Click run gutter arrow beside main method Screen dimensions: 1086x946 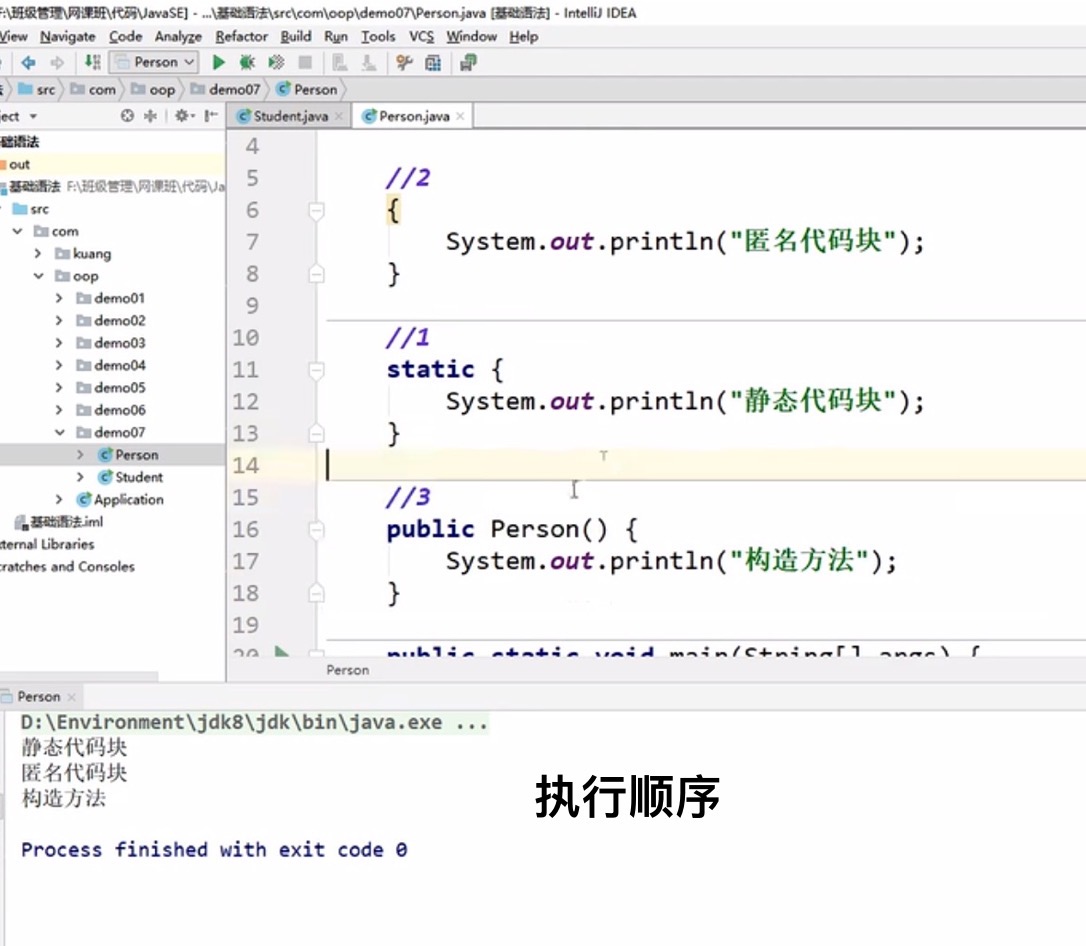(281, 652)
